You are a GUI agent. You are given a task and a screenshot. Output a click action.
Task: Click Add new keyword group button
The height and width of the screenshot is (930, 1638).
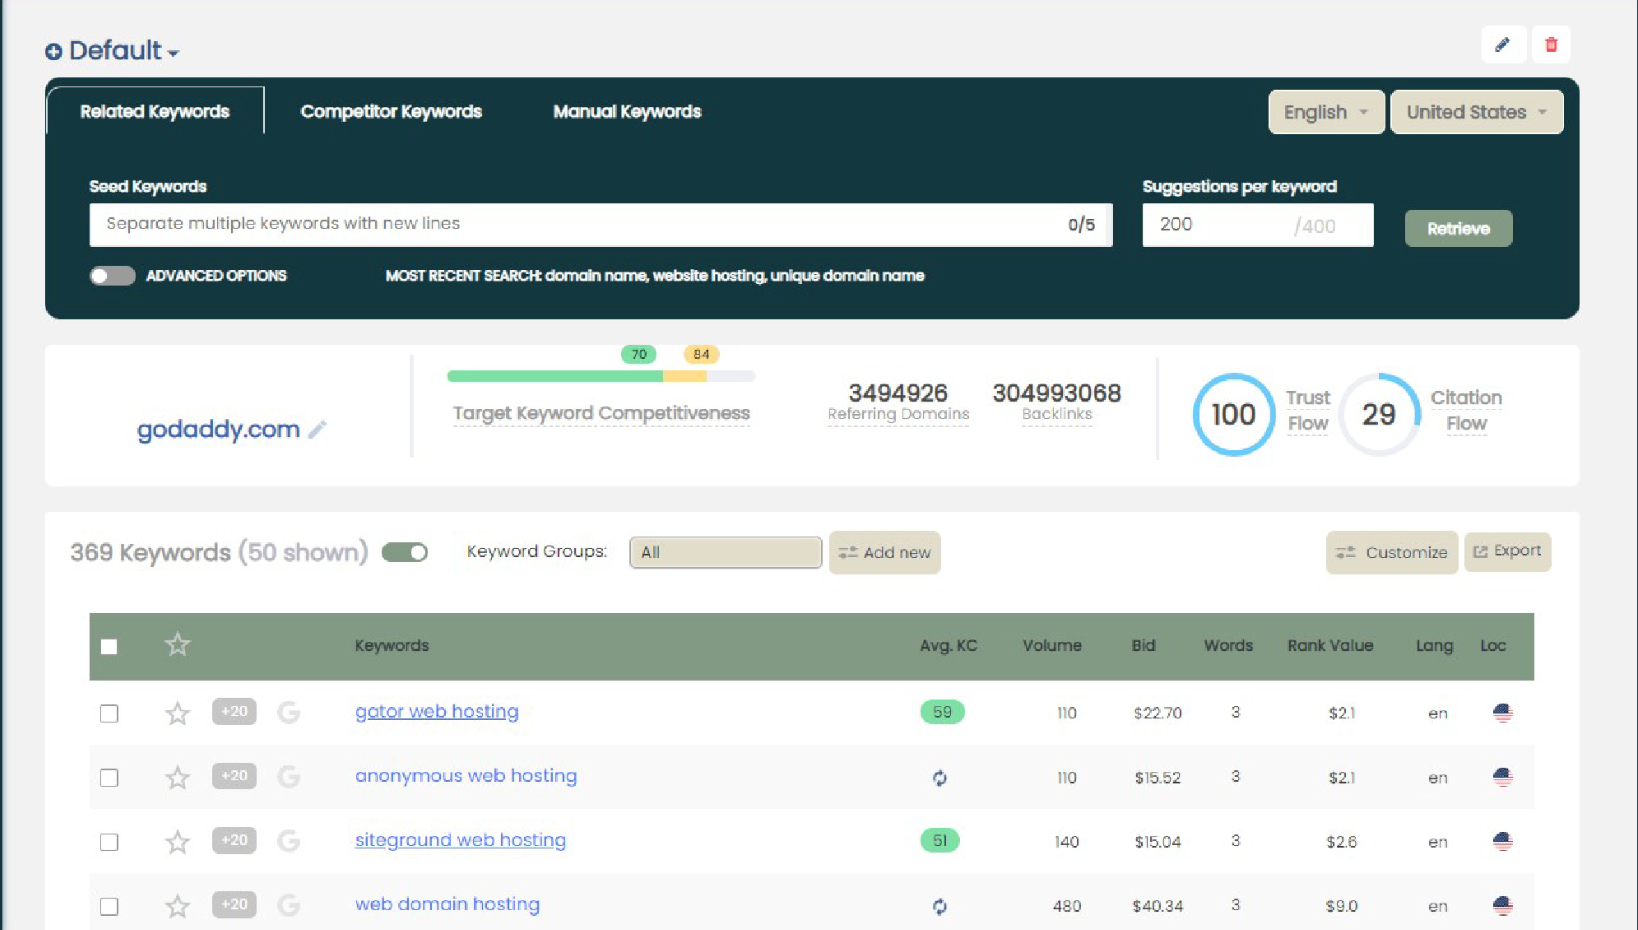[x=884, y=552]
